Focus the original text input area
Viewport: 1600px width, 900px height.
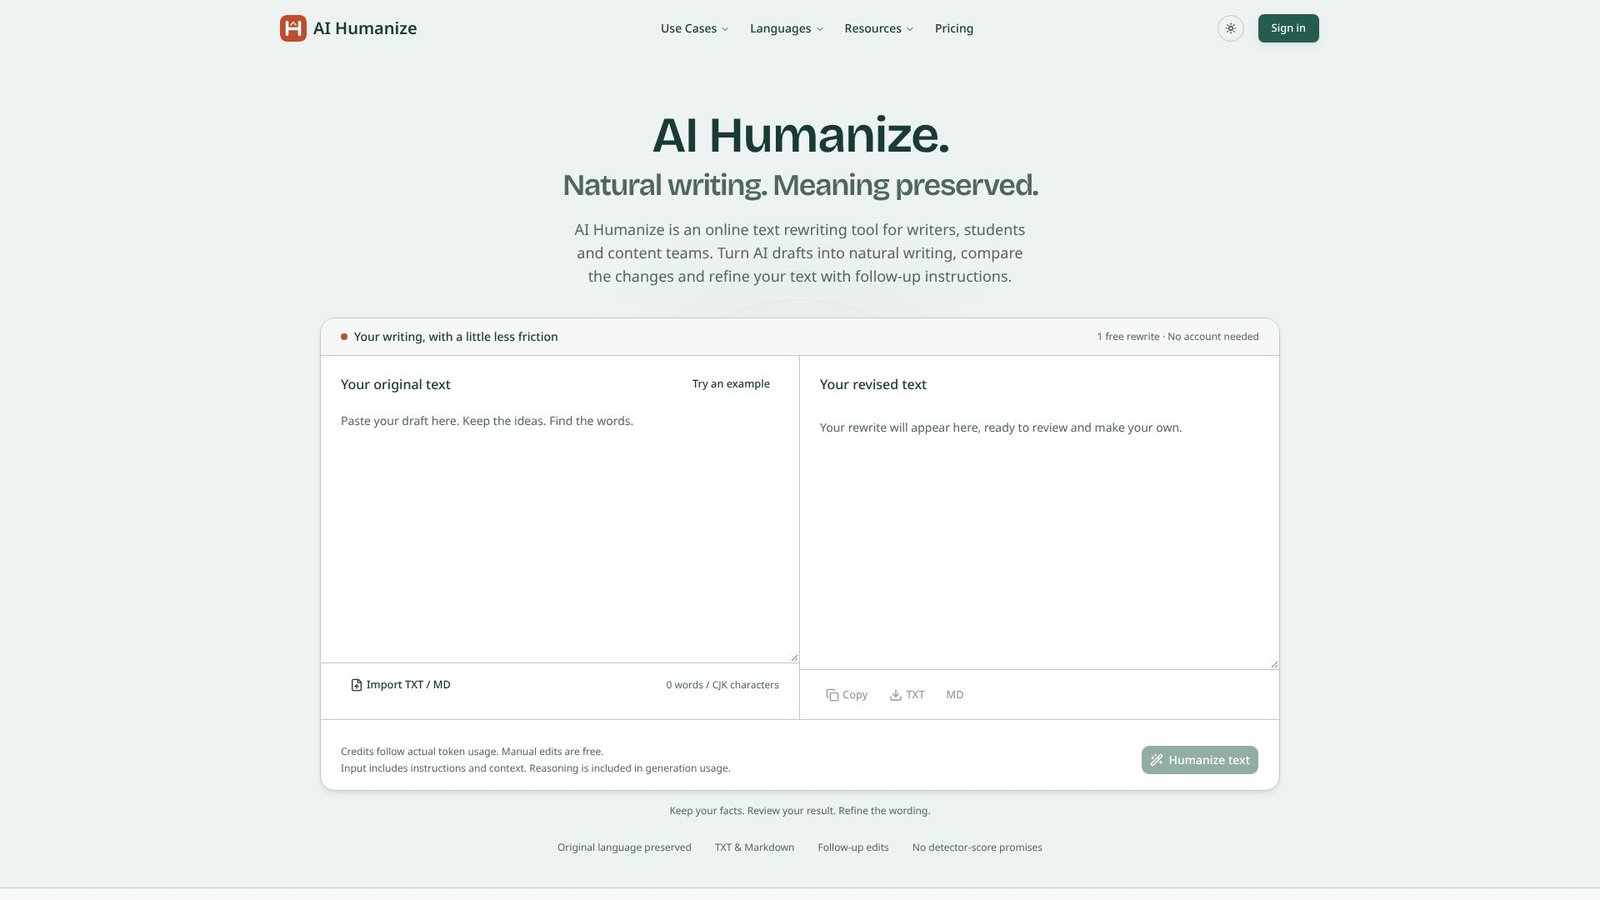pos(560,533)
